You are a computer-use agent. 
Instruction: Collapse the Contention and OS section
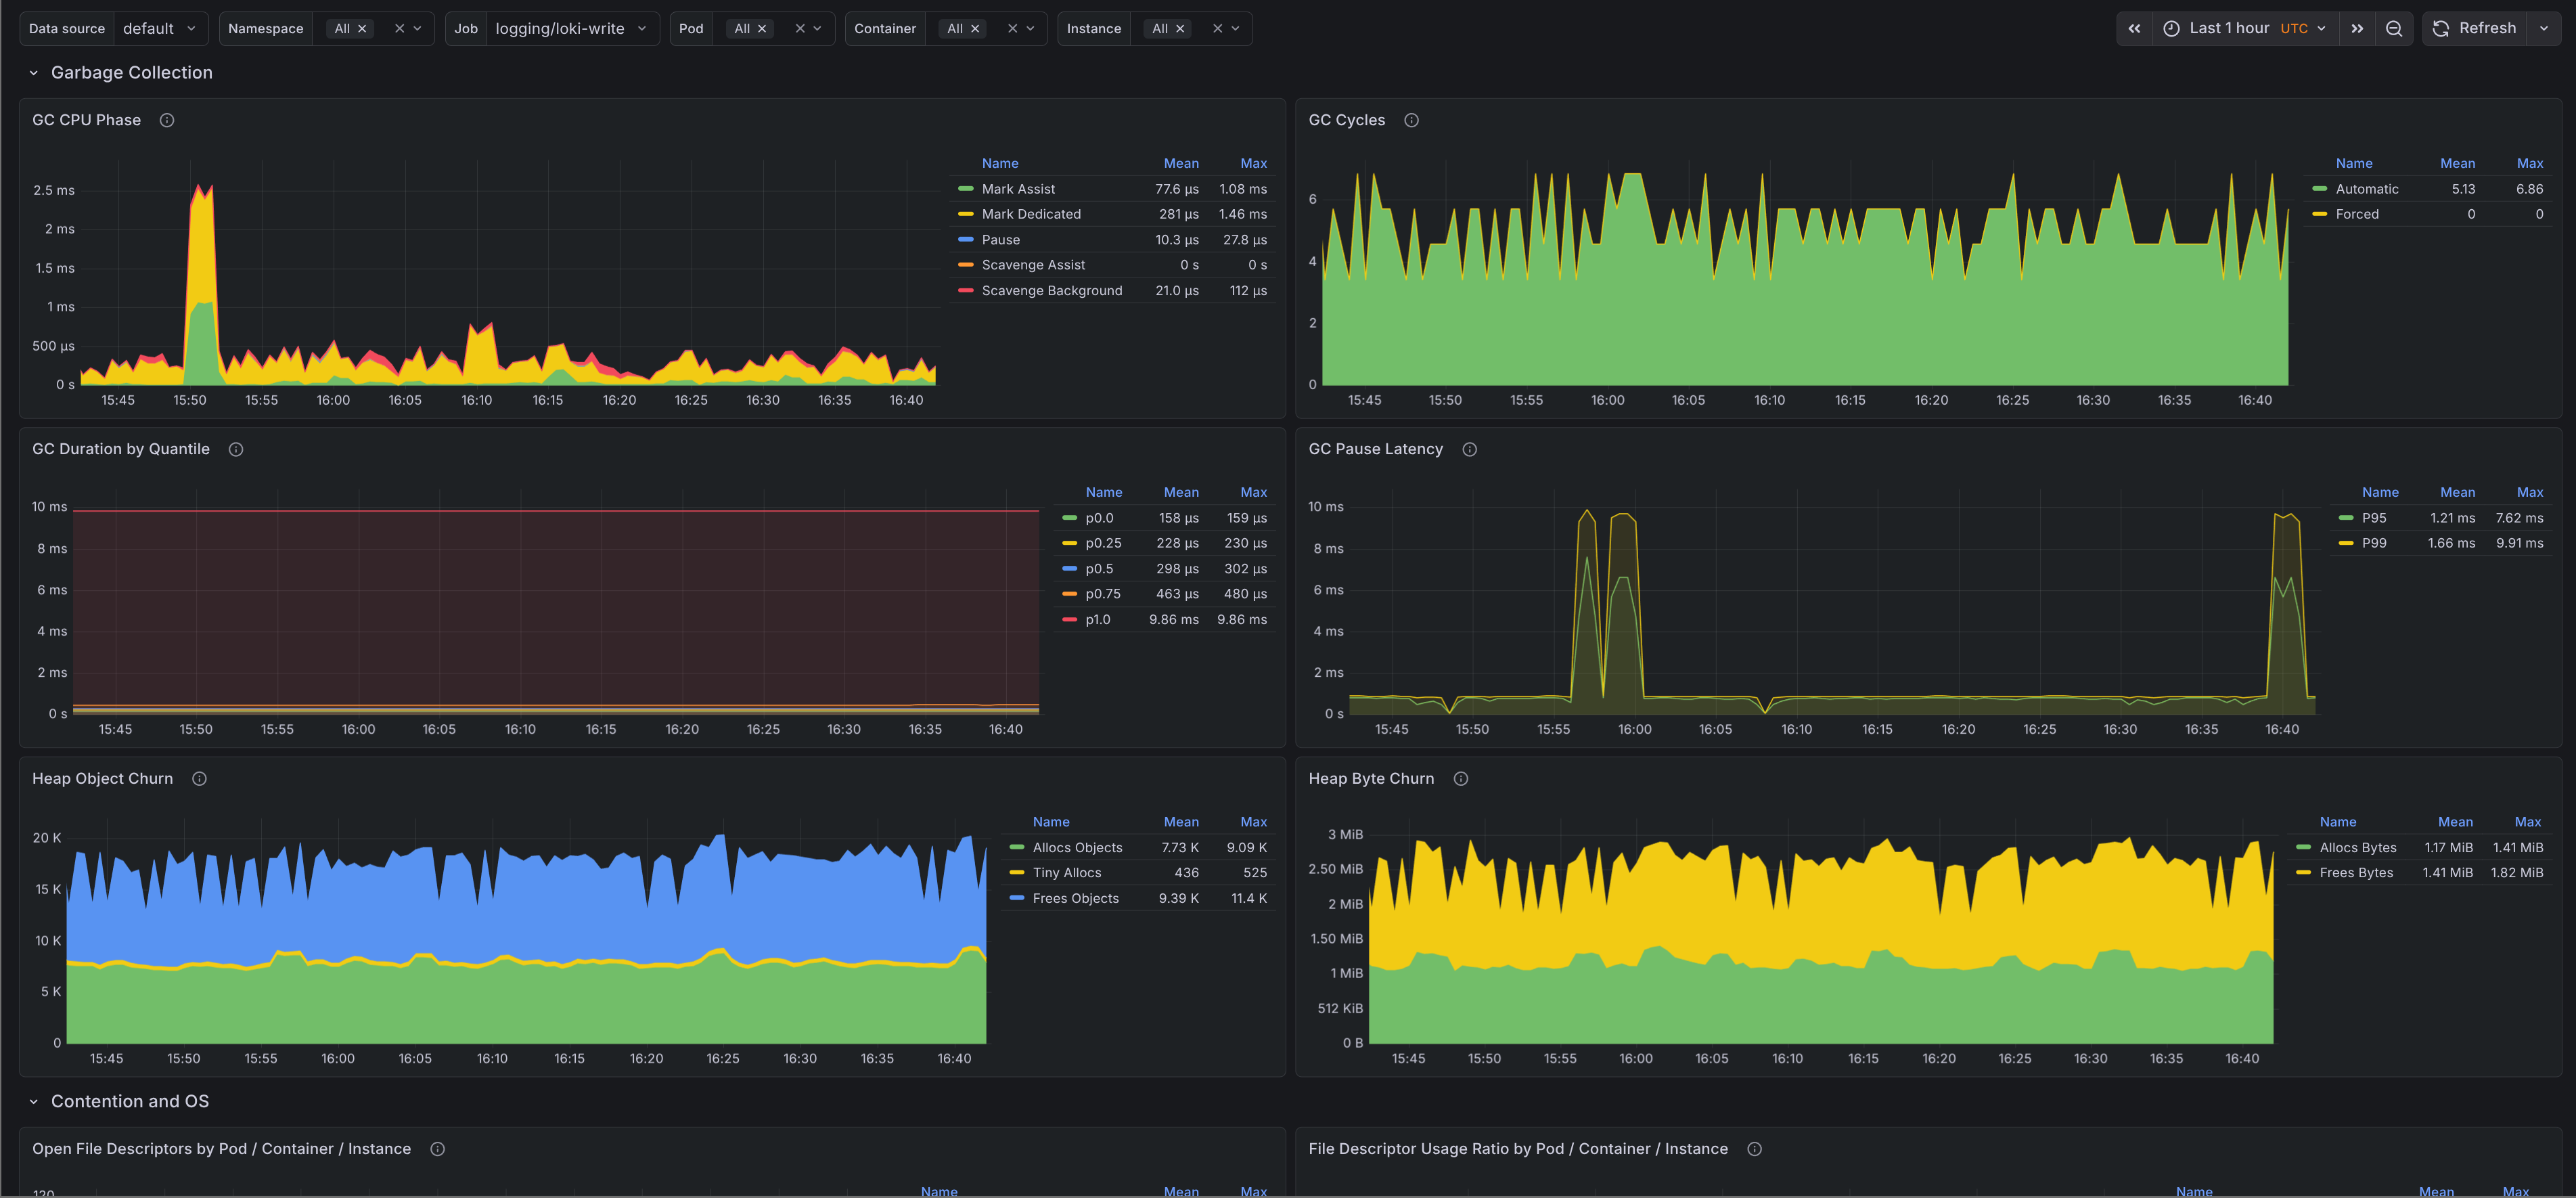click(33, 1101)
